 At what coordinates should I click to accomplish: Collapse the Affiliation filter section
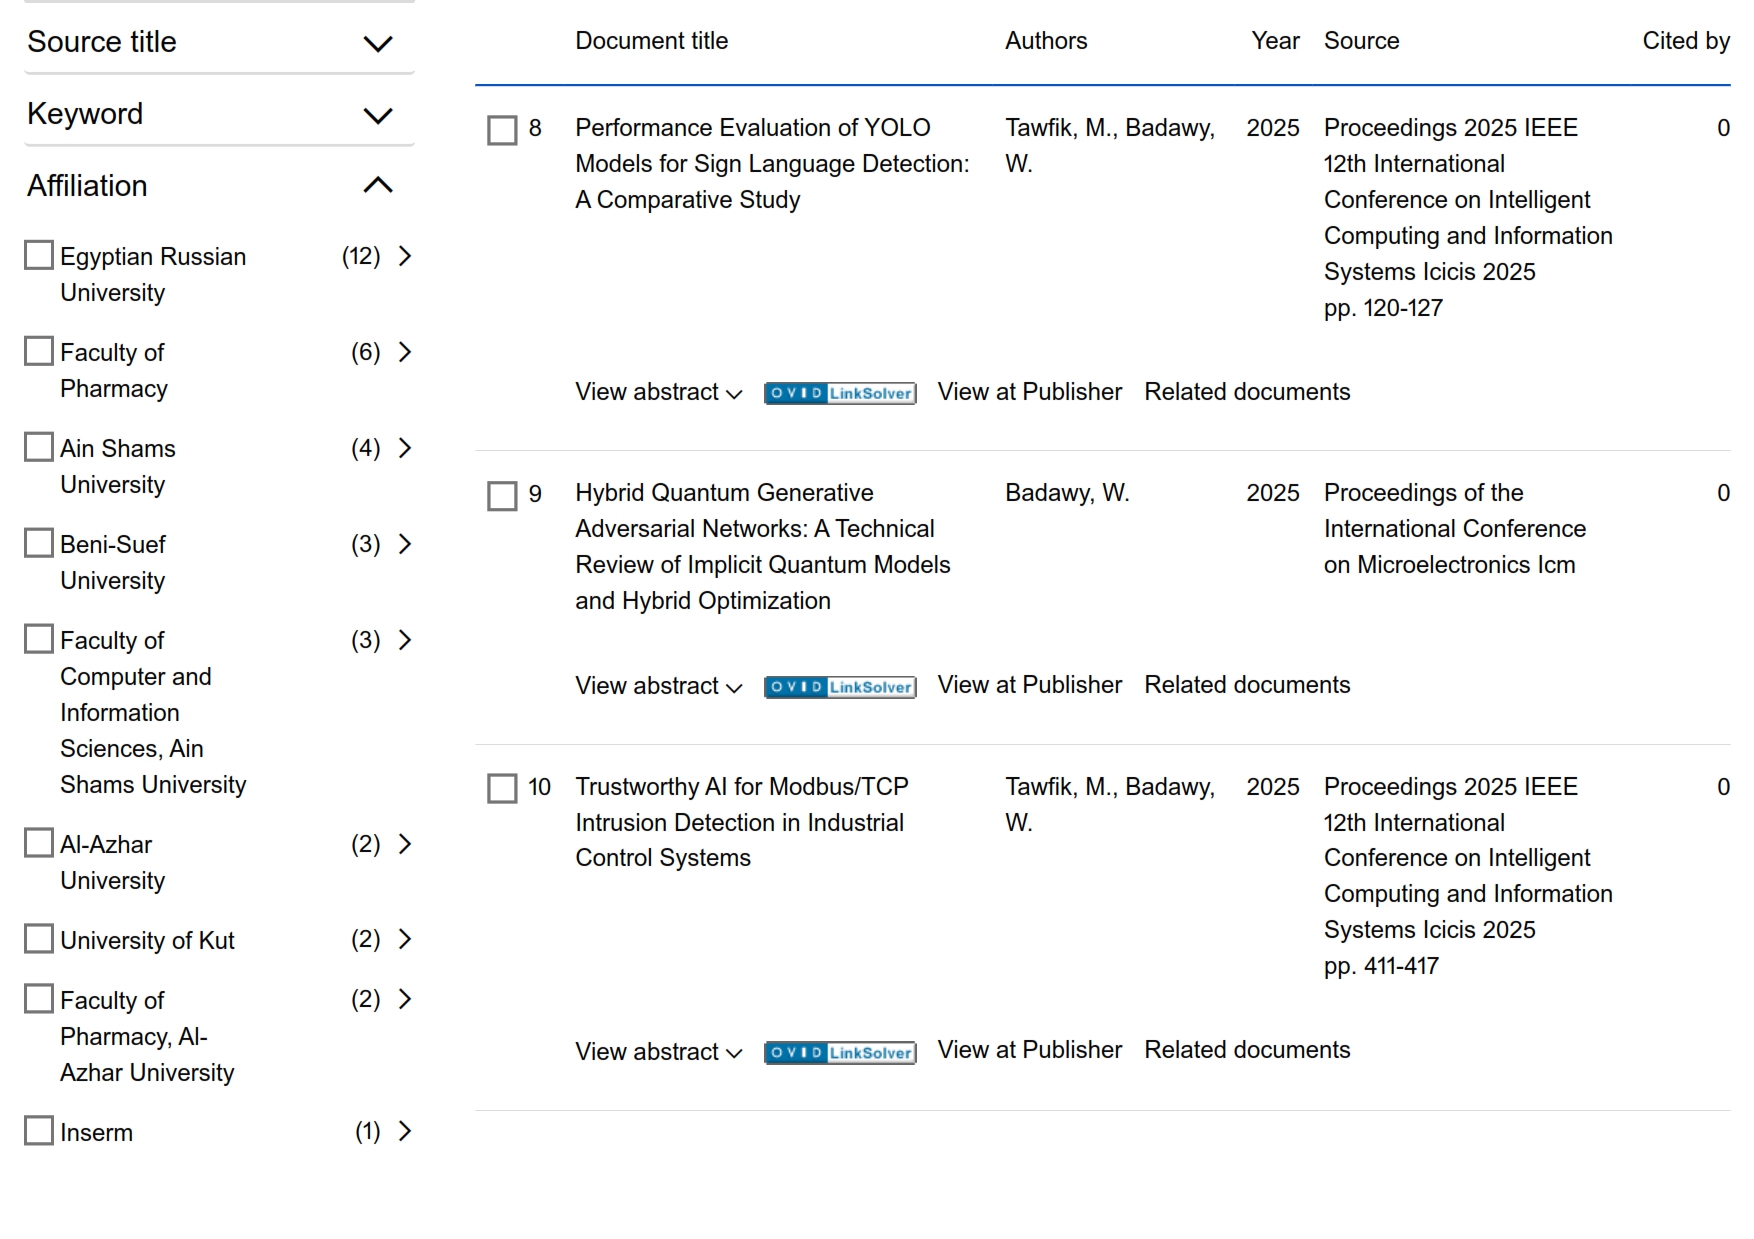(377, 185)
